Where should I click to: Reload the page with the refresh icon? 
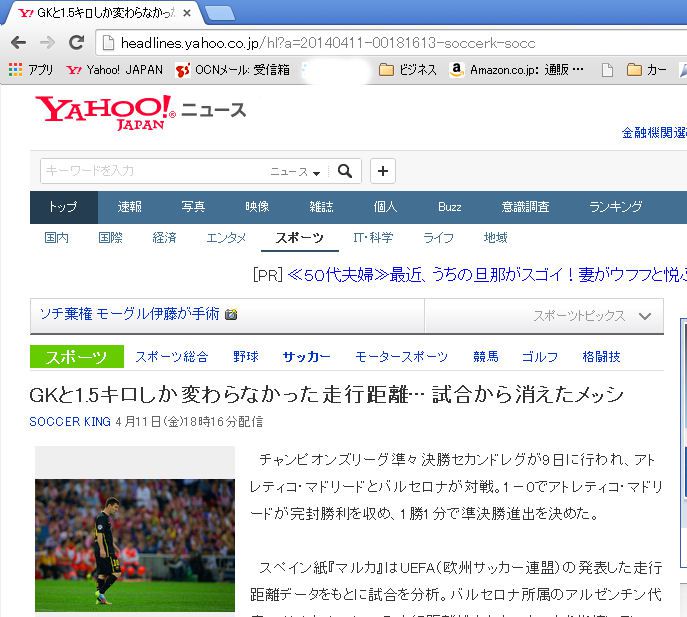tap(76, 43)
